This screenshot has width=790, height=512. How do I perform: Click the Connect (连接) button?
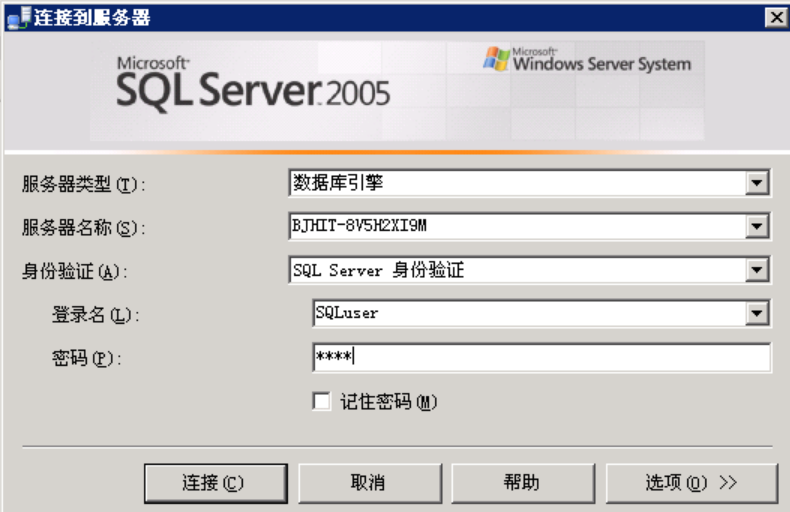coord(216,483)
